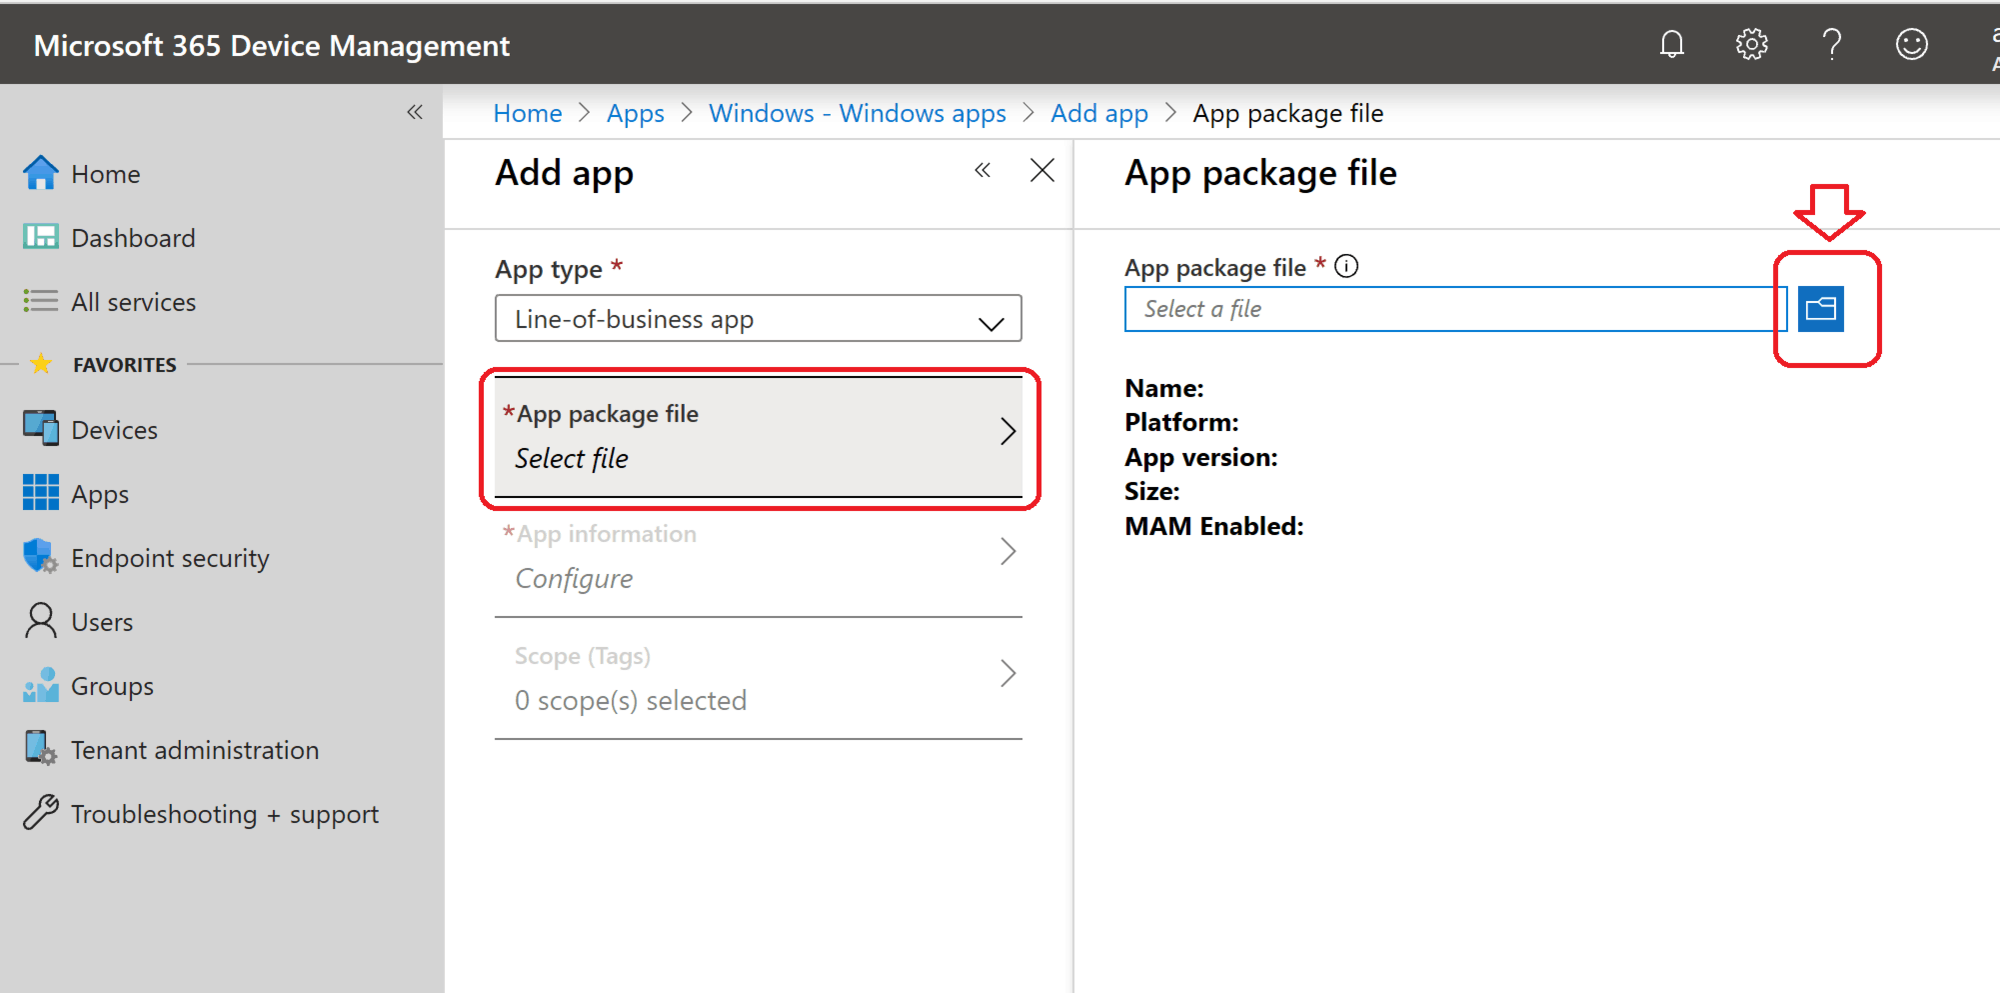Go to Apps breadcrumb link

pos(635,114)
